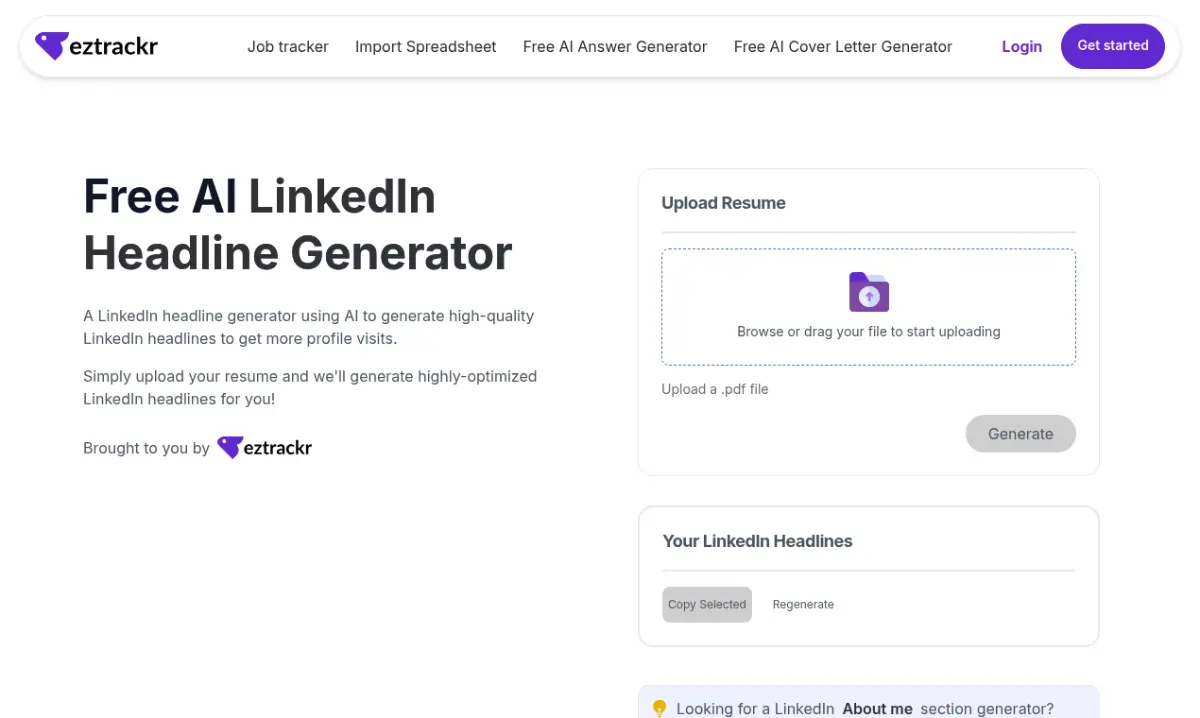Viewport: 1200px width, 718px height.
Task: Click the eztrackr logo in the navigation bar
Action: click(x=95, y=45)
